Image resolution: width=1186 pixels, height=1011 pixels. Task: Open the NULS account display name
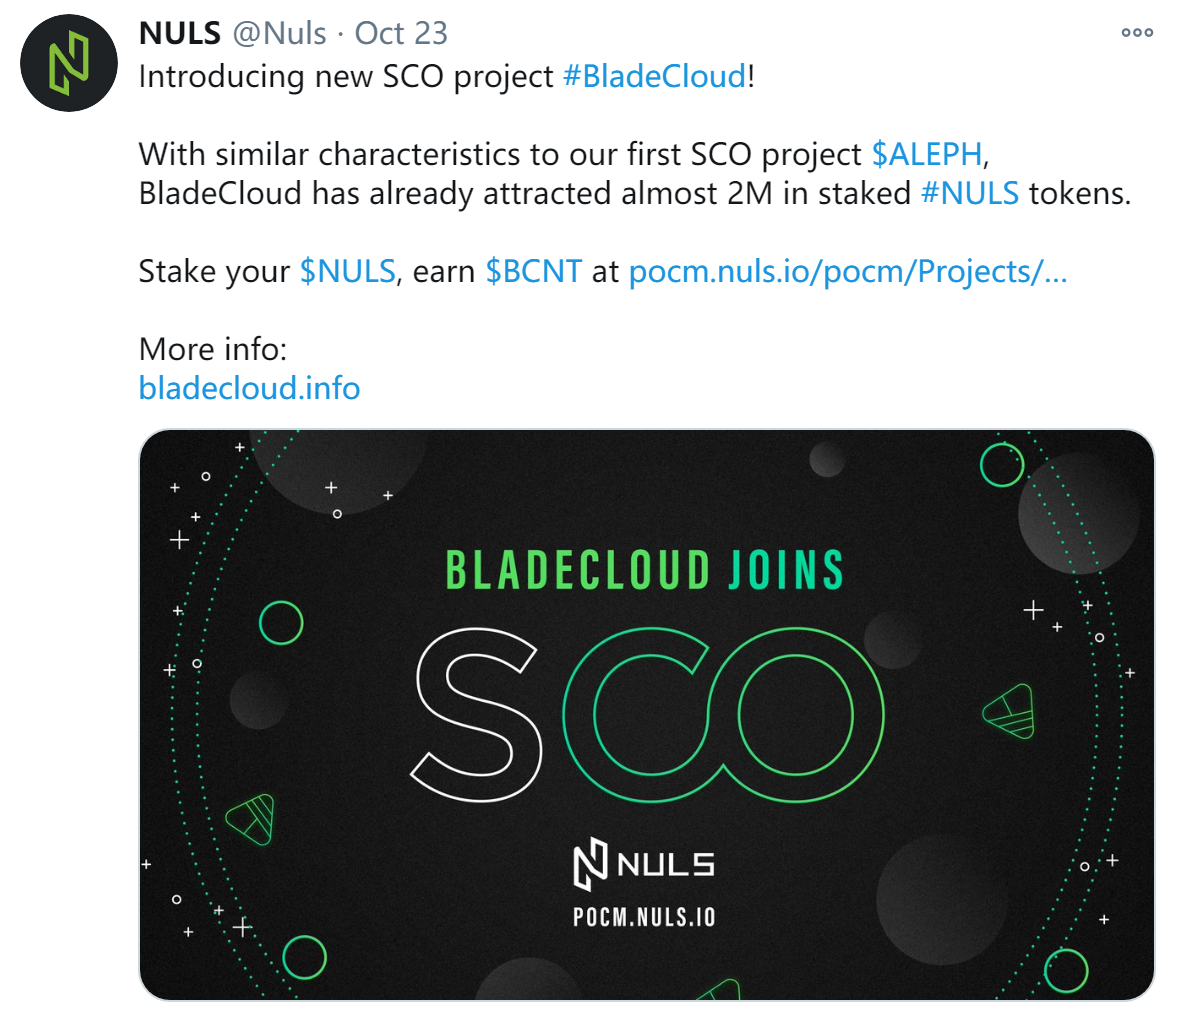(x=180, y=33)
